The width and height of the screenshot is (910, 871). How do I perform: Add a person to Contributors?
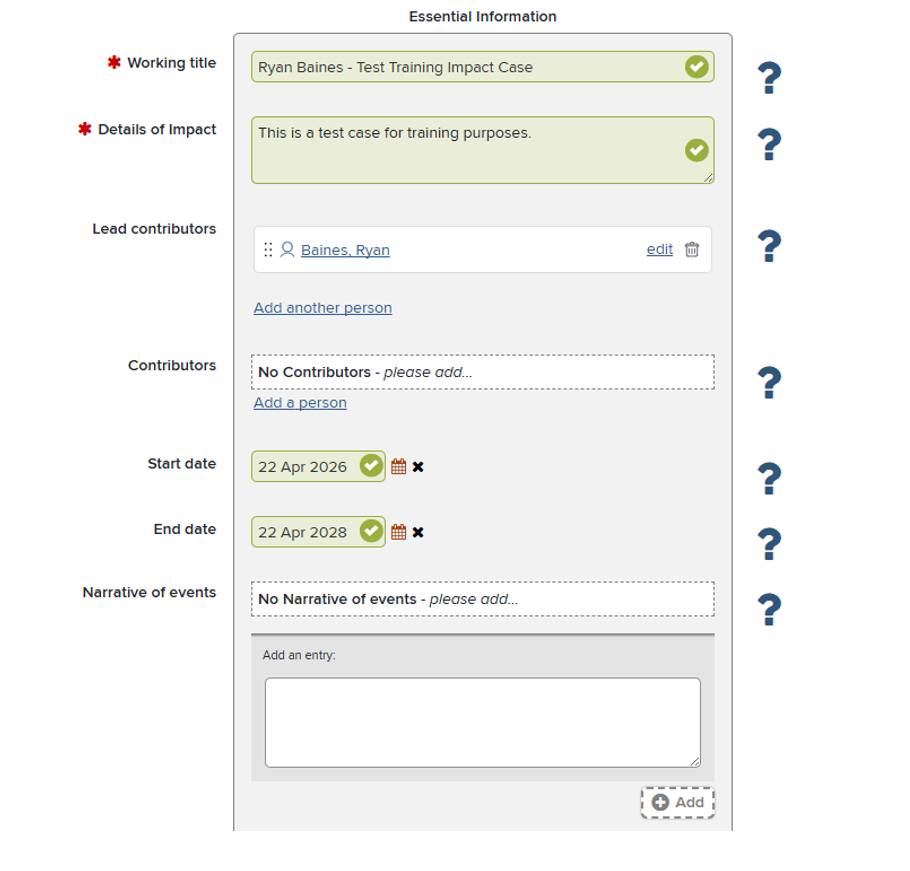pos(300,403)
